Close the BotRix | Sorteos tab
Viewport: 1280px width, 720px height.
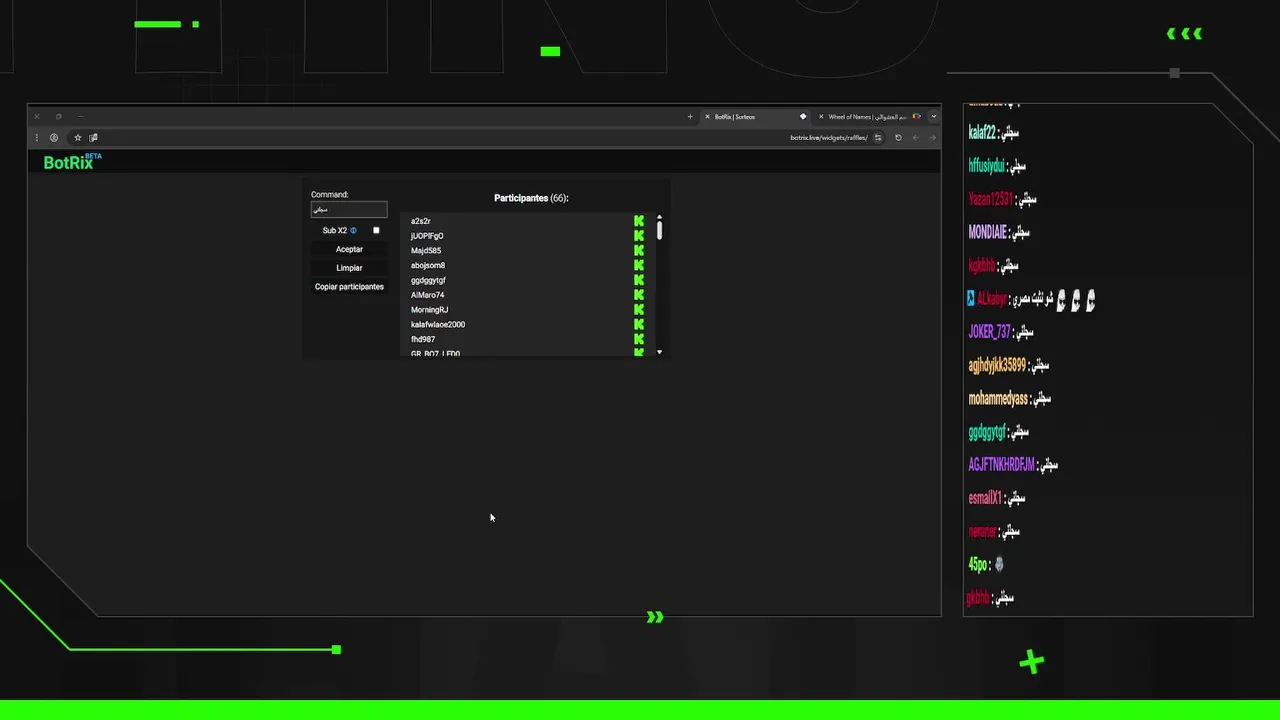point(707,117)
